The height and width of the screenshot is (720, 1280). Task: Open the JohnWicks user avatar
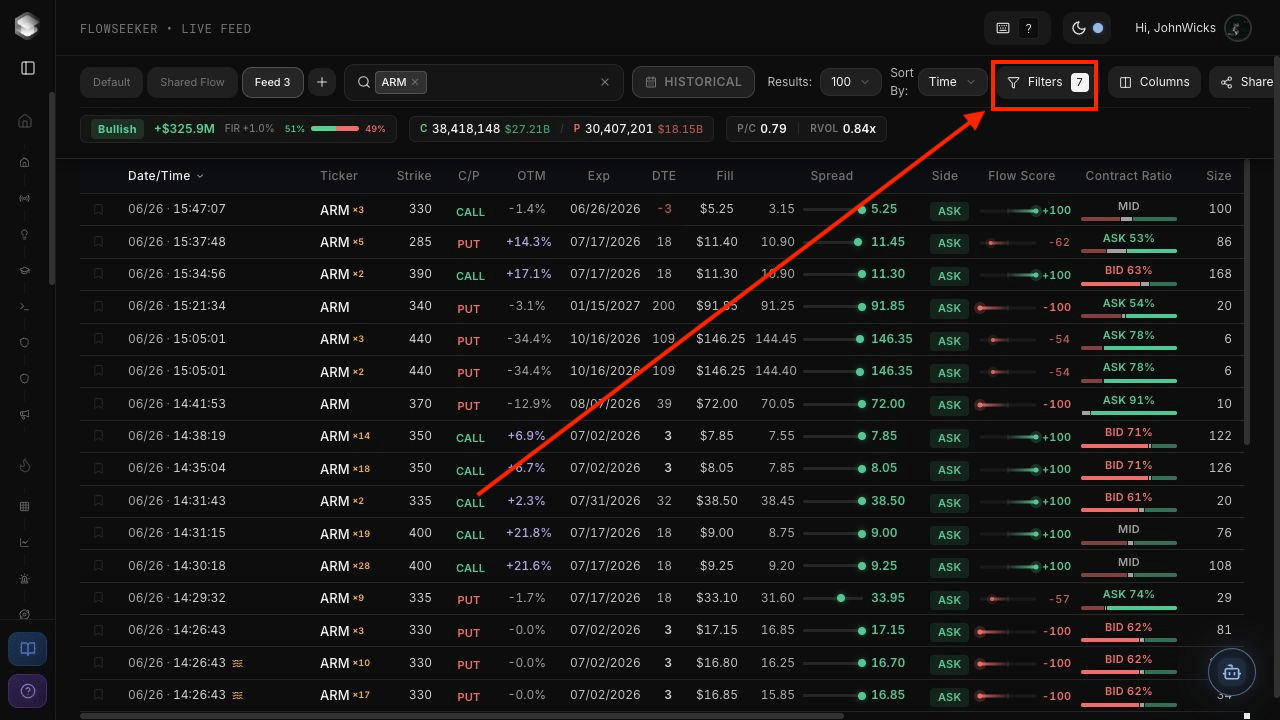coord(1238,28)
